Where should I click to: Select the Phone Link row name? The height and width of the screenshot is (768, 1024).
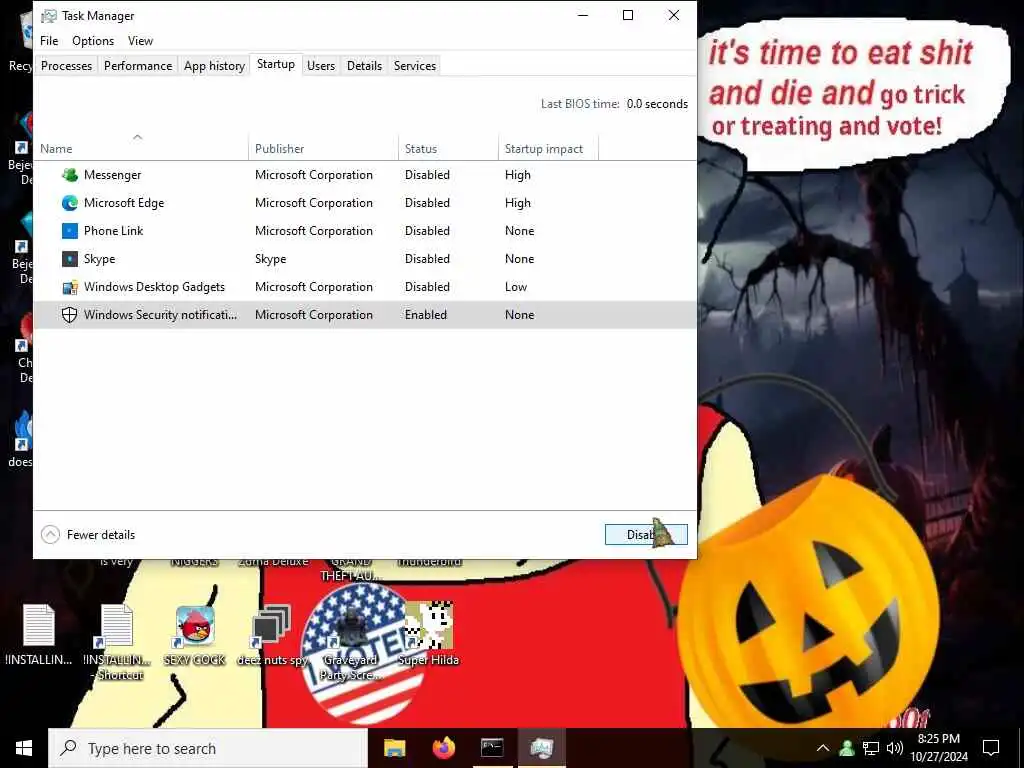pos(114,231)
